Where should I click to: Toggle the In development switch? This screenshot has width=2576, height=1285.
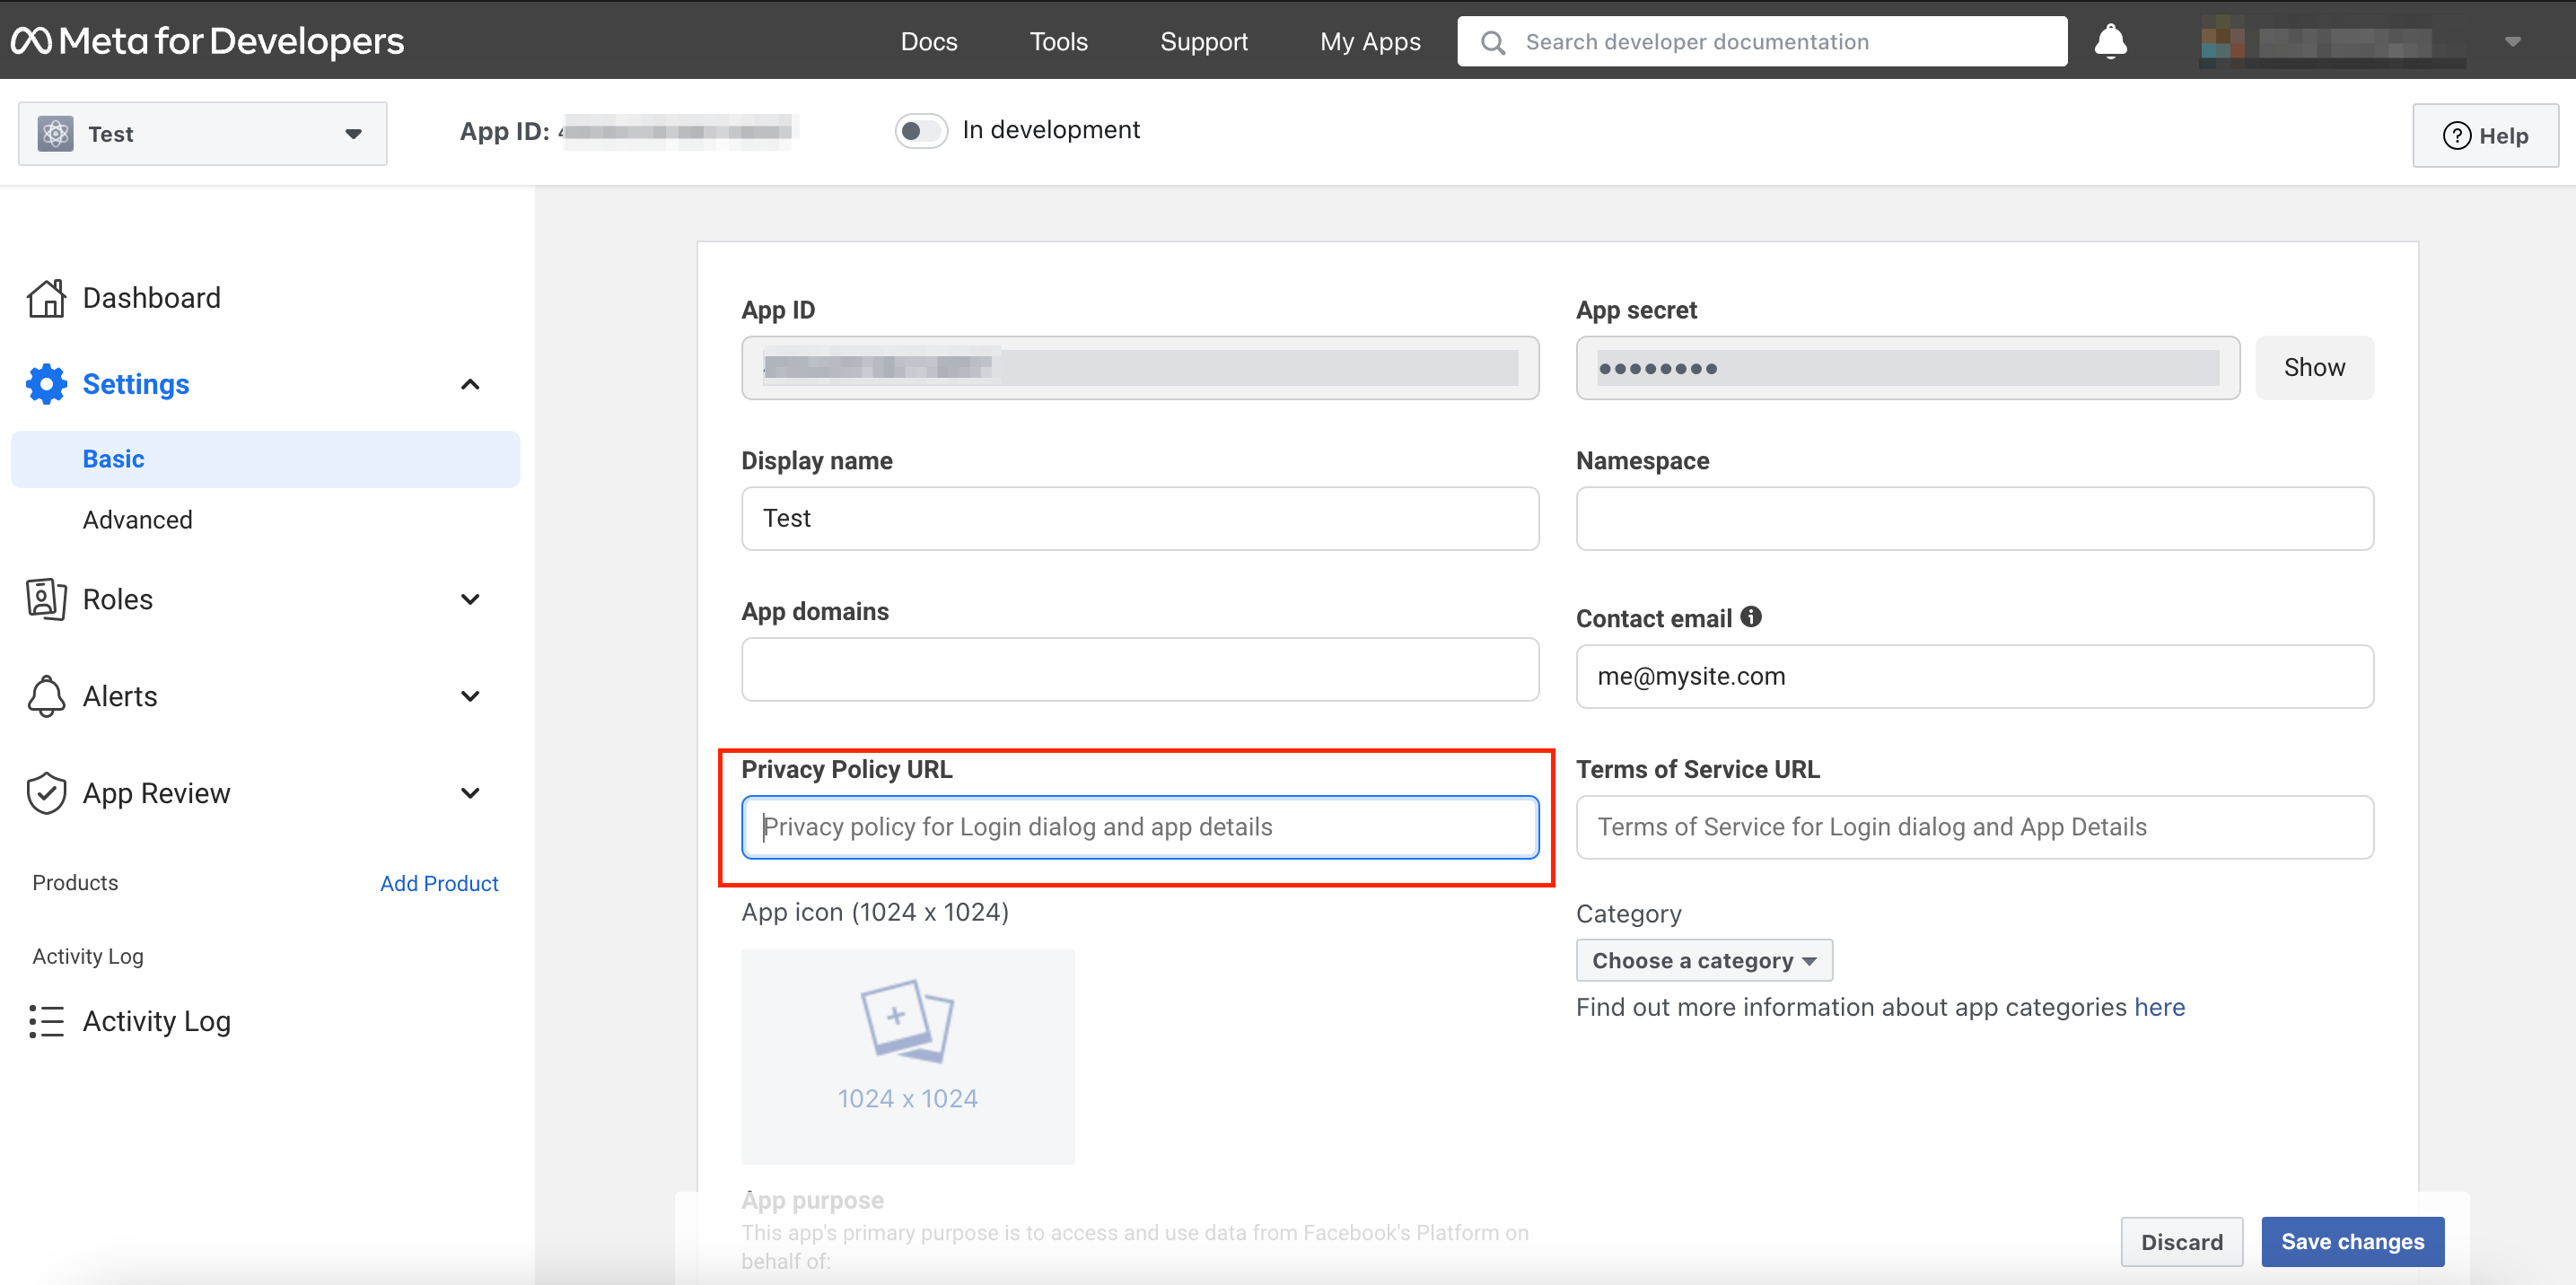click(920, 131)
